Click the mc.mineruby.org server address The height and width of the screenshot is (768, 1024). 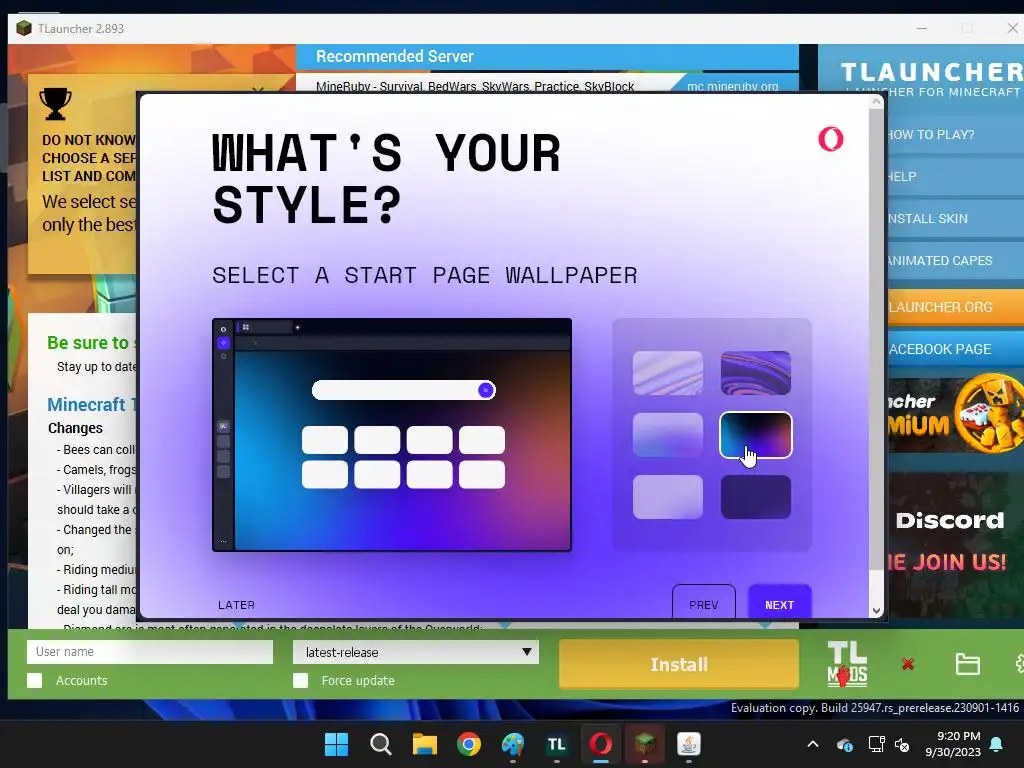[733, 86]
